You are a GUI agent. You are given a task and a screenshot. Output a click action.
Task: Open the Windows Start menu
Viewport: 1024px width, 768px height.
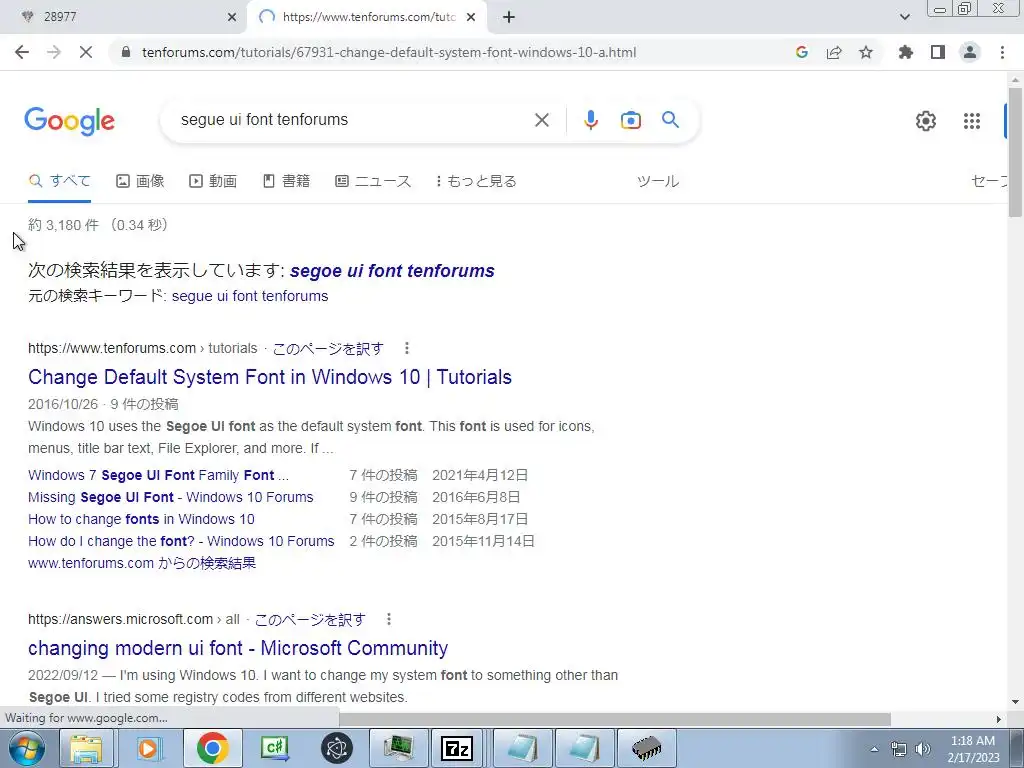point(26,748)
